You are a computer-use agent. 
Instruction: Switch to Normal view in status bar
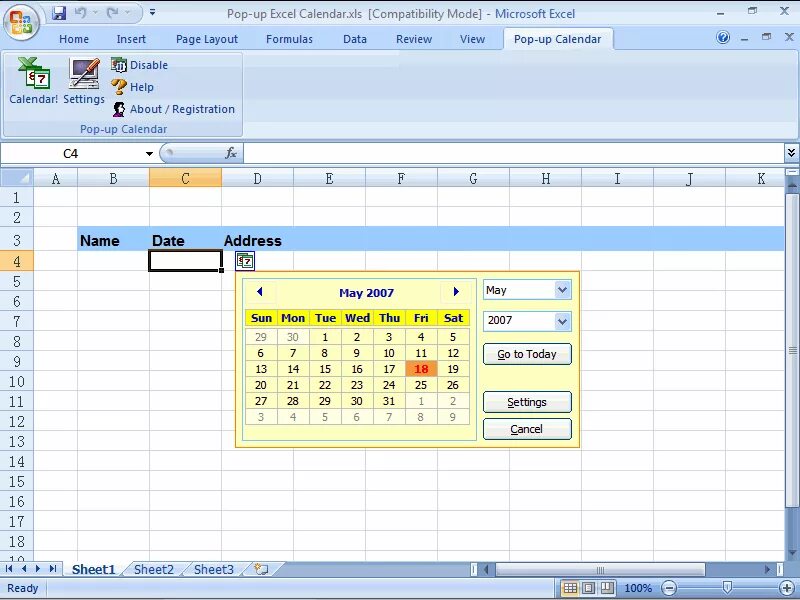point(570,588)
